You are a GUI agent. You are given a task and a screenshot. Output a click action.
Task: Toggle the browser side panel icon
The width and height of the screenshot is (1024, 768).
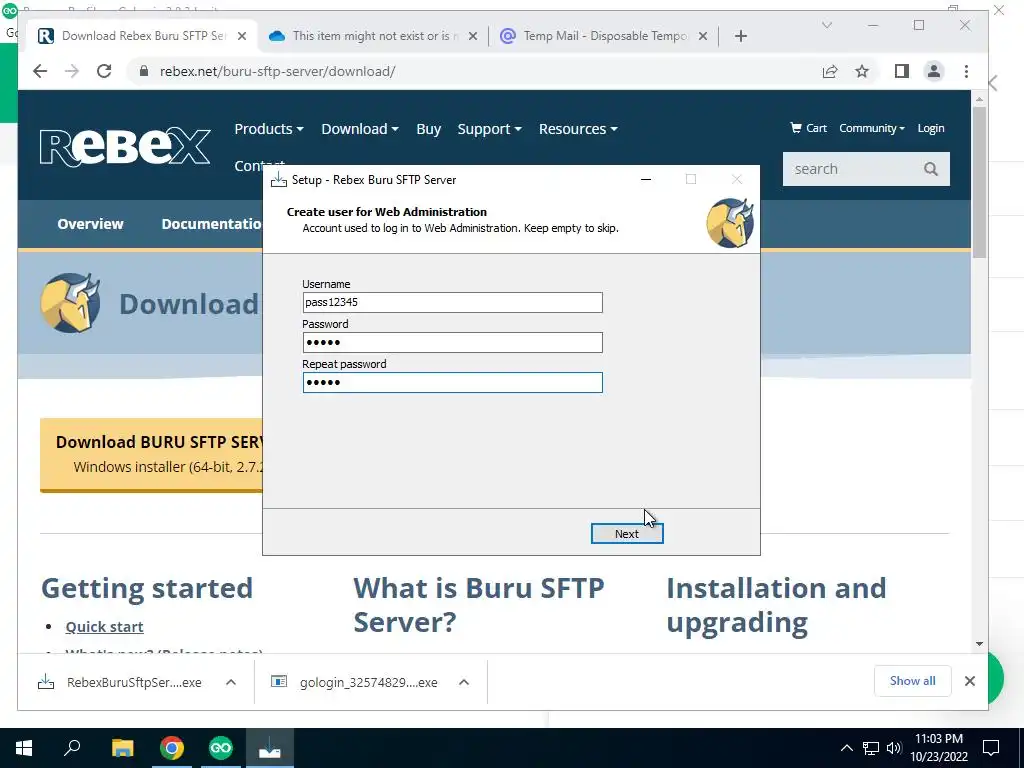point(902,71)
